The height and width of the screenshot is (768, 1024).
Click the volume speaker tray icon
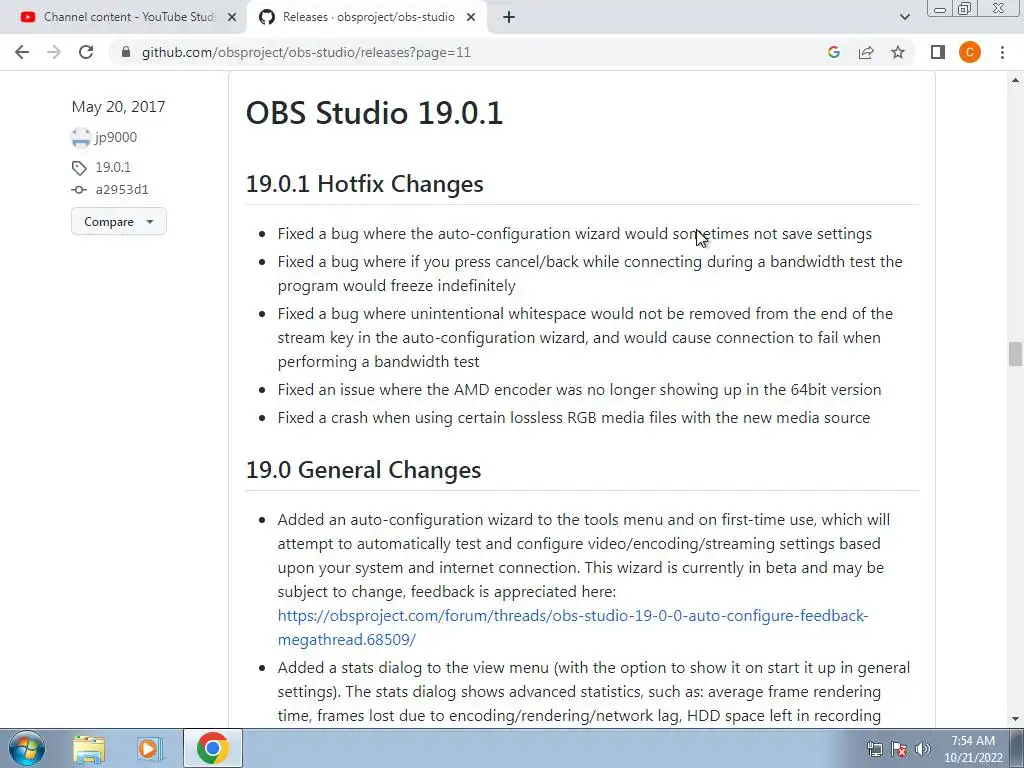point(922,749)
